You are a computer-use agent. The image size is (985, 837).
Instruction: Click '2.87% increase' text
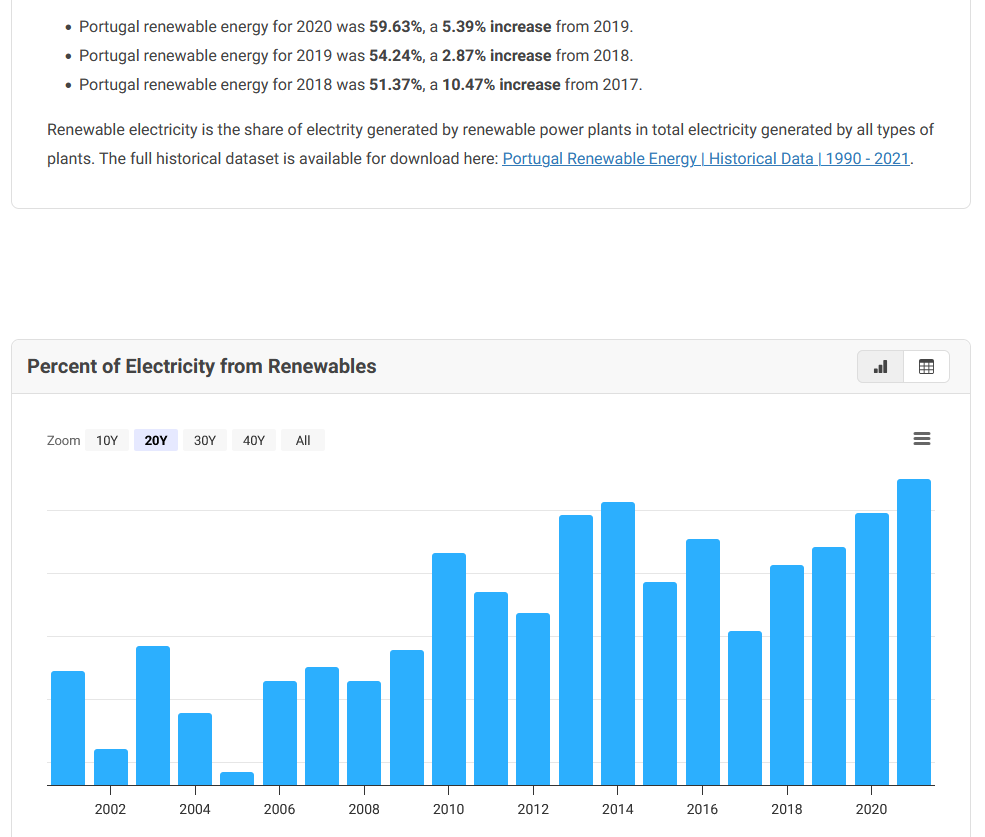coord(496,55)
